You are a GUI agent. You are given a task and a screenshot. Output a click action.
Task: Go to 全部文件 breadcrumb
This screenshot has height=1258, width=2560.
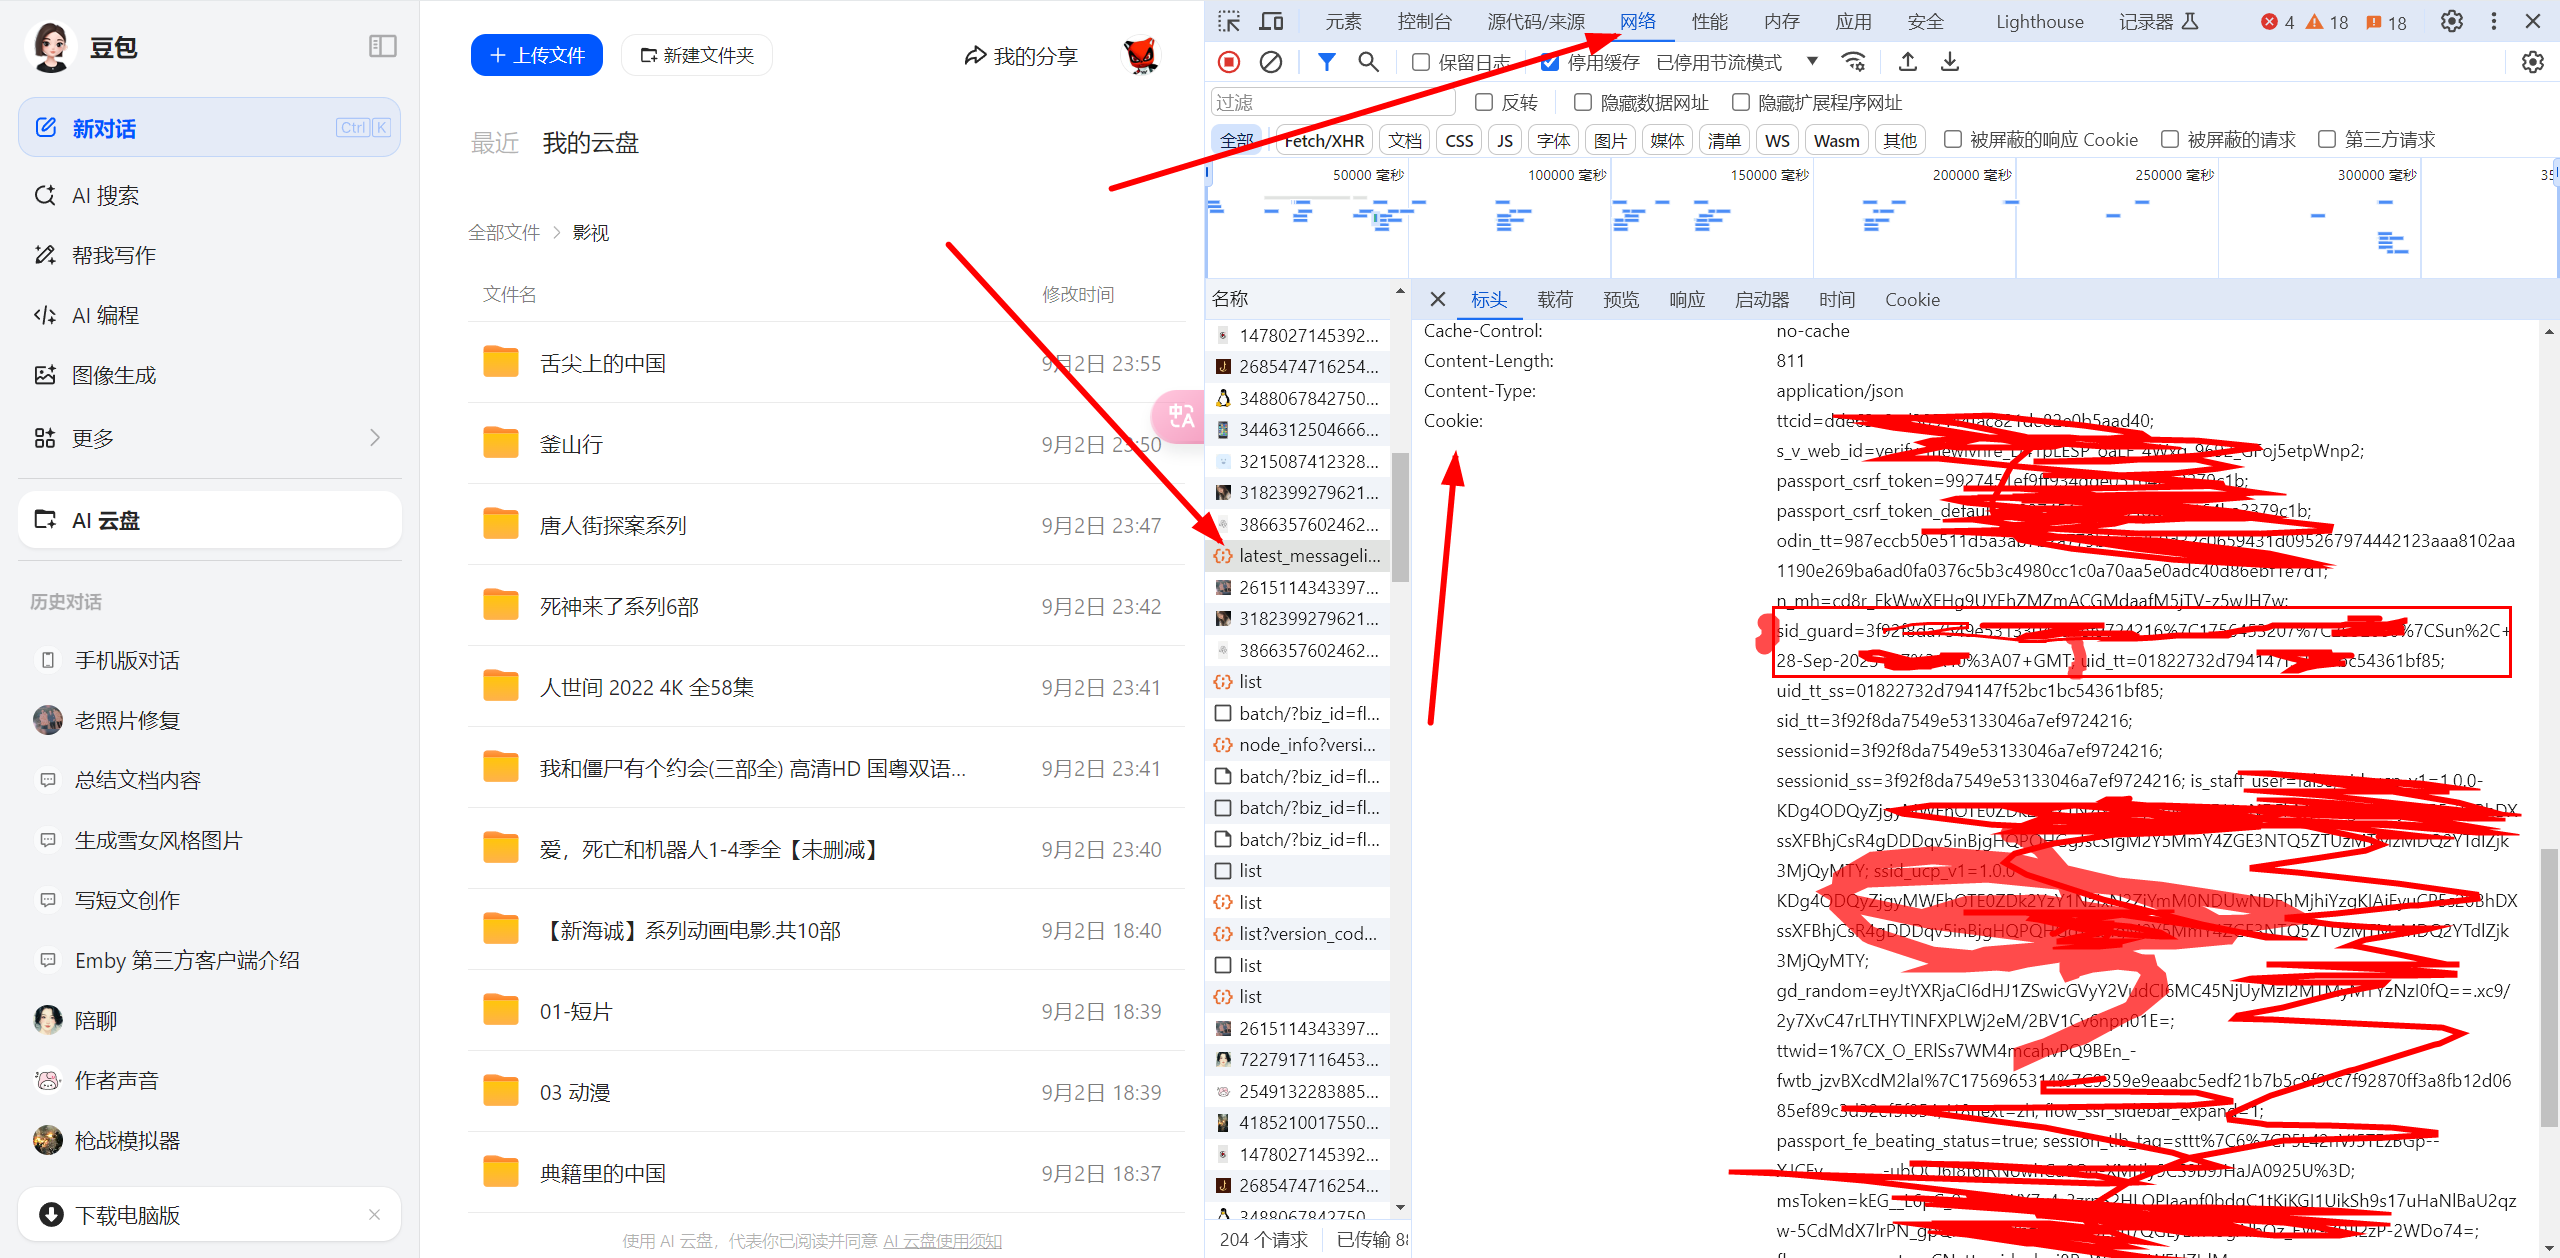(504, 232)
